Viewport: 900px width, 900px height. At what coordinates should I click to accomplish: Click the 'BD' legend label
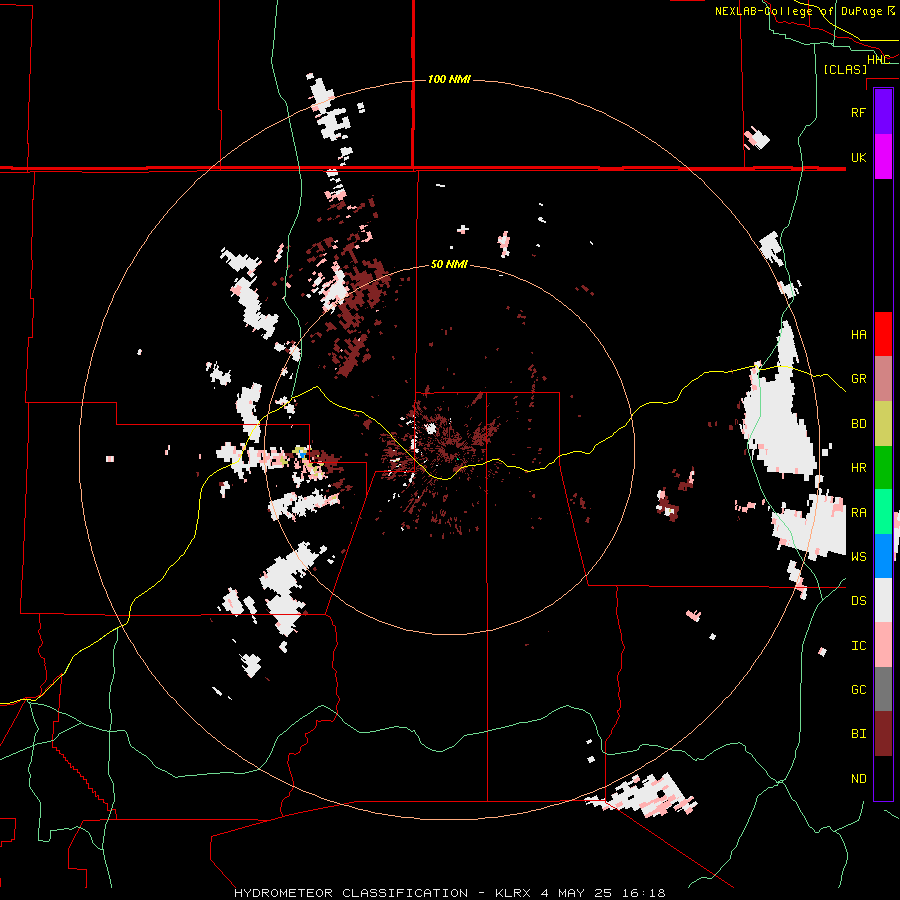click(x=859, y=424)
